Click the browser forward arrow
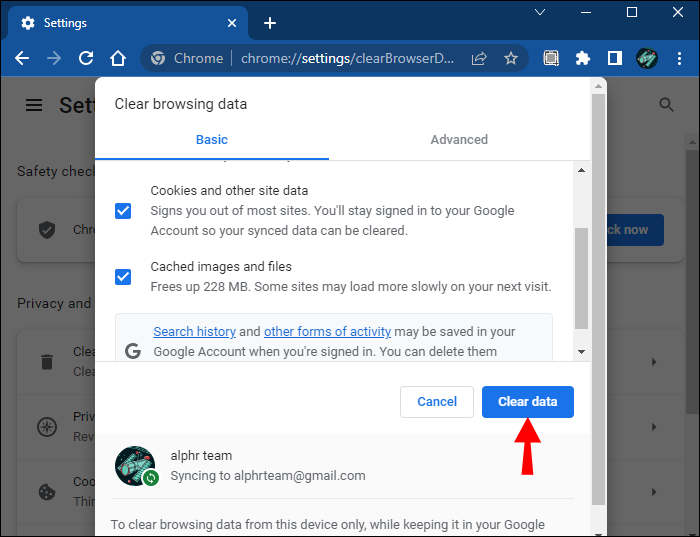 (54, 58)
